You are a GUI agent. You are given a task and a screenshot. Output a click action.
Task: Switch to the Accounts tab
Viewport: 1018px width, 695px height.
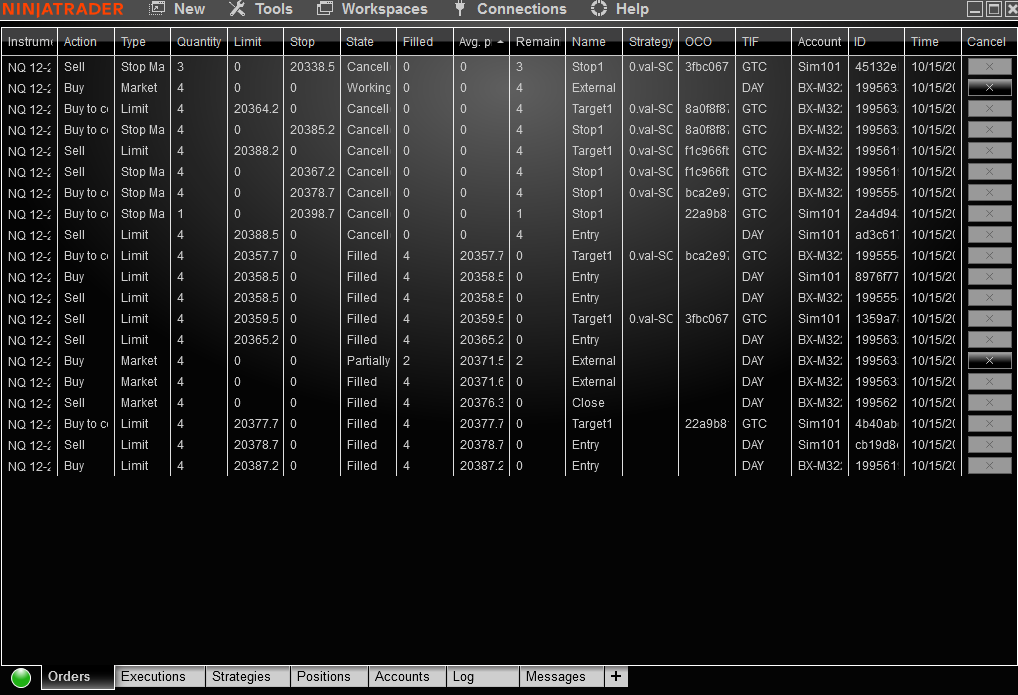coord(407,677)
